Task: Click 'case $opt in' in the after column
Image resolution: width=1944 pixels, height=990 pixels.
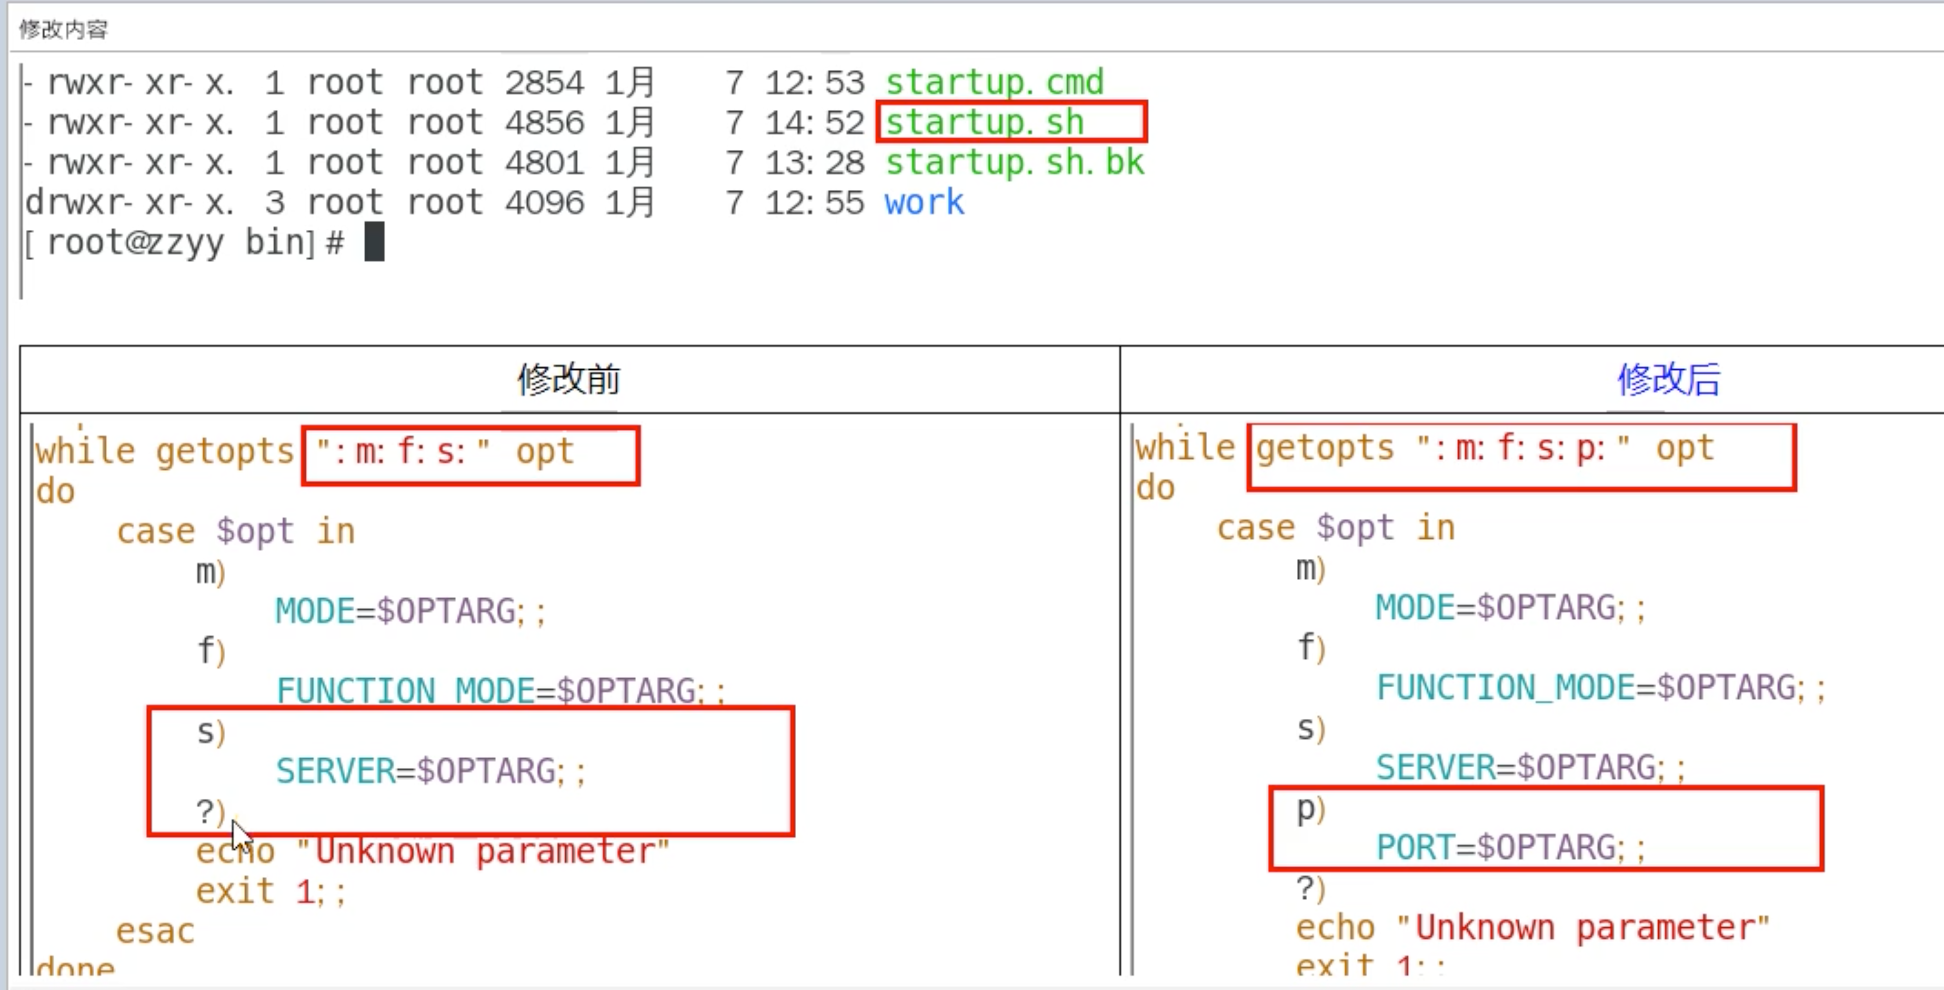Action: click(1336, 527)
